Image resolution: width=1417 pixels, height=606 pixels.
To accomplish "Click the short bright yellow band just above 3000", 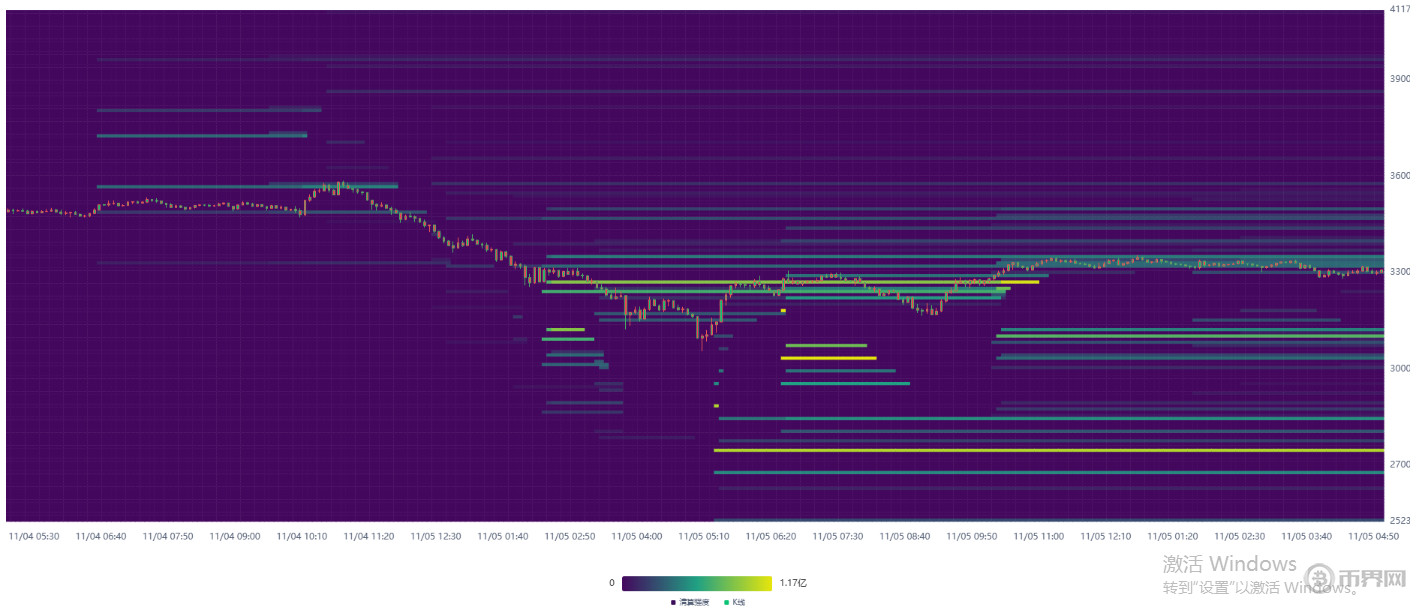I will point(828,357).
